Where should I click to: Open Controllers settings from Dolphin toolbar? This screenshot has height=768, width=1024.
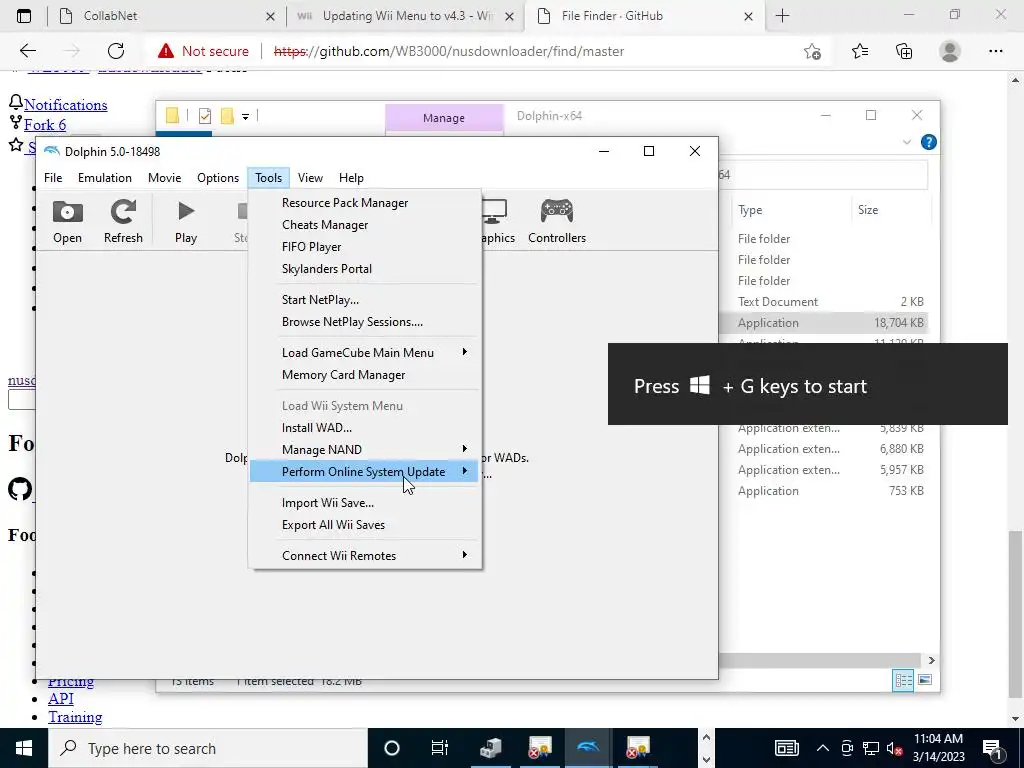click(x=557, y=221)
